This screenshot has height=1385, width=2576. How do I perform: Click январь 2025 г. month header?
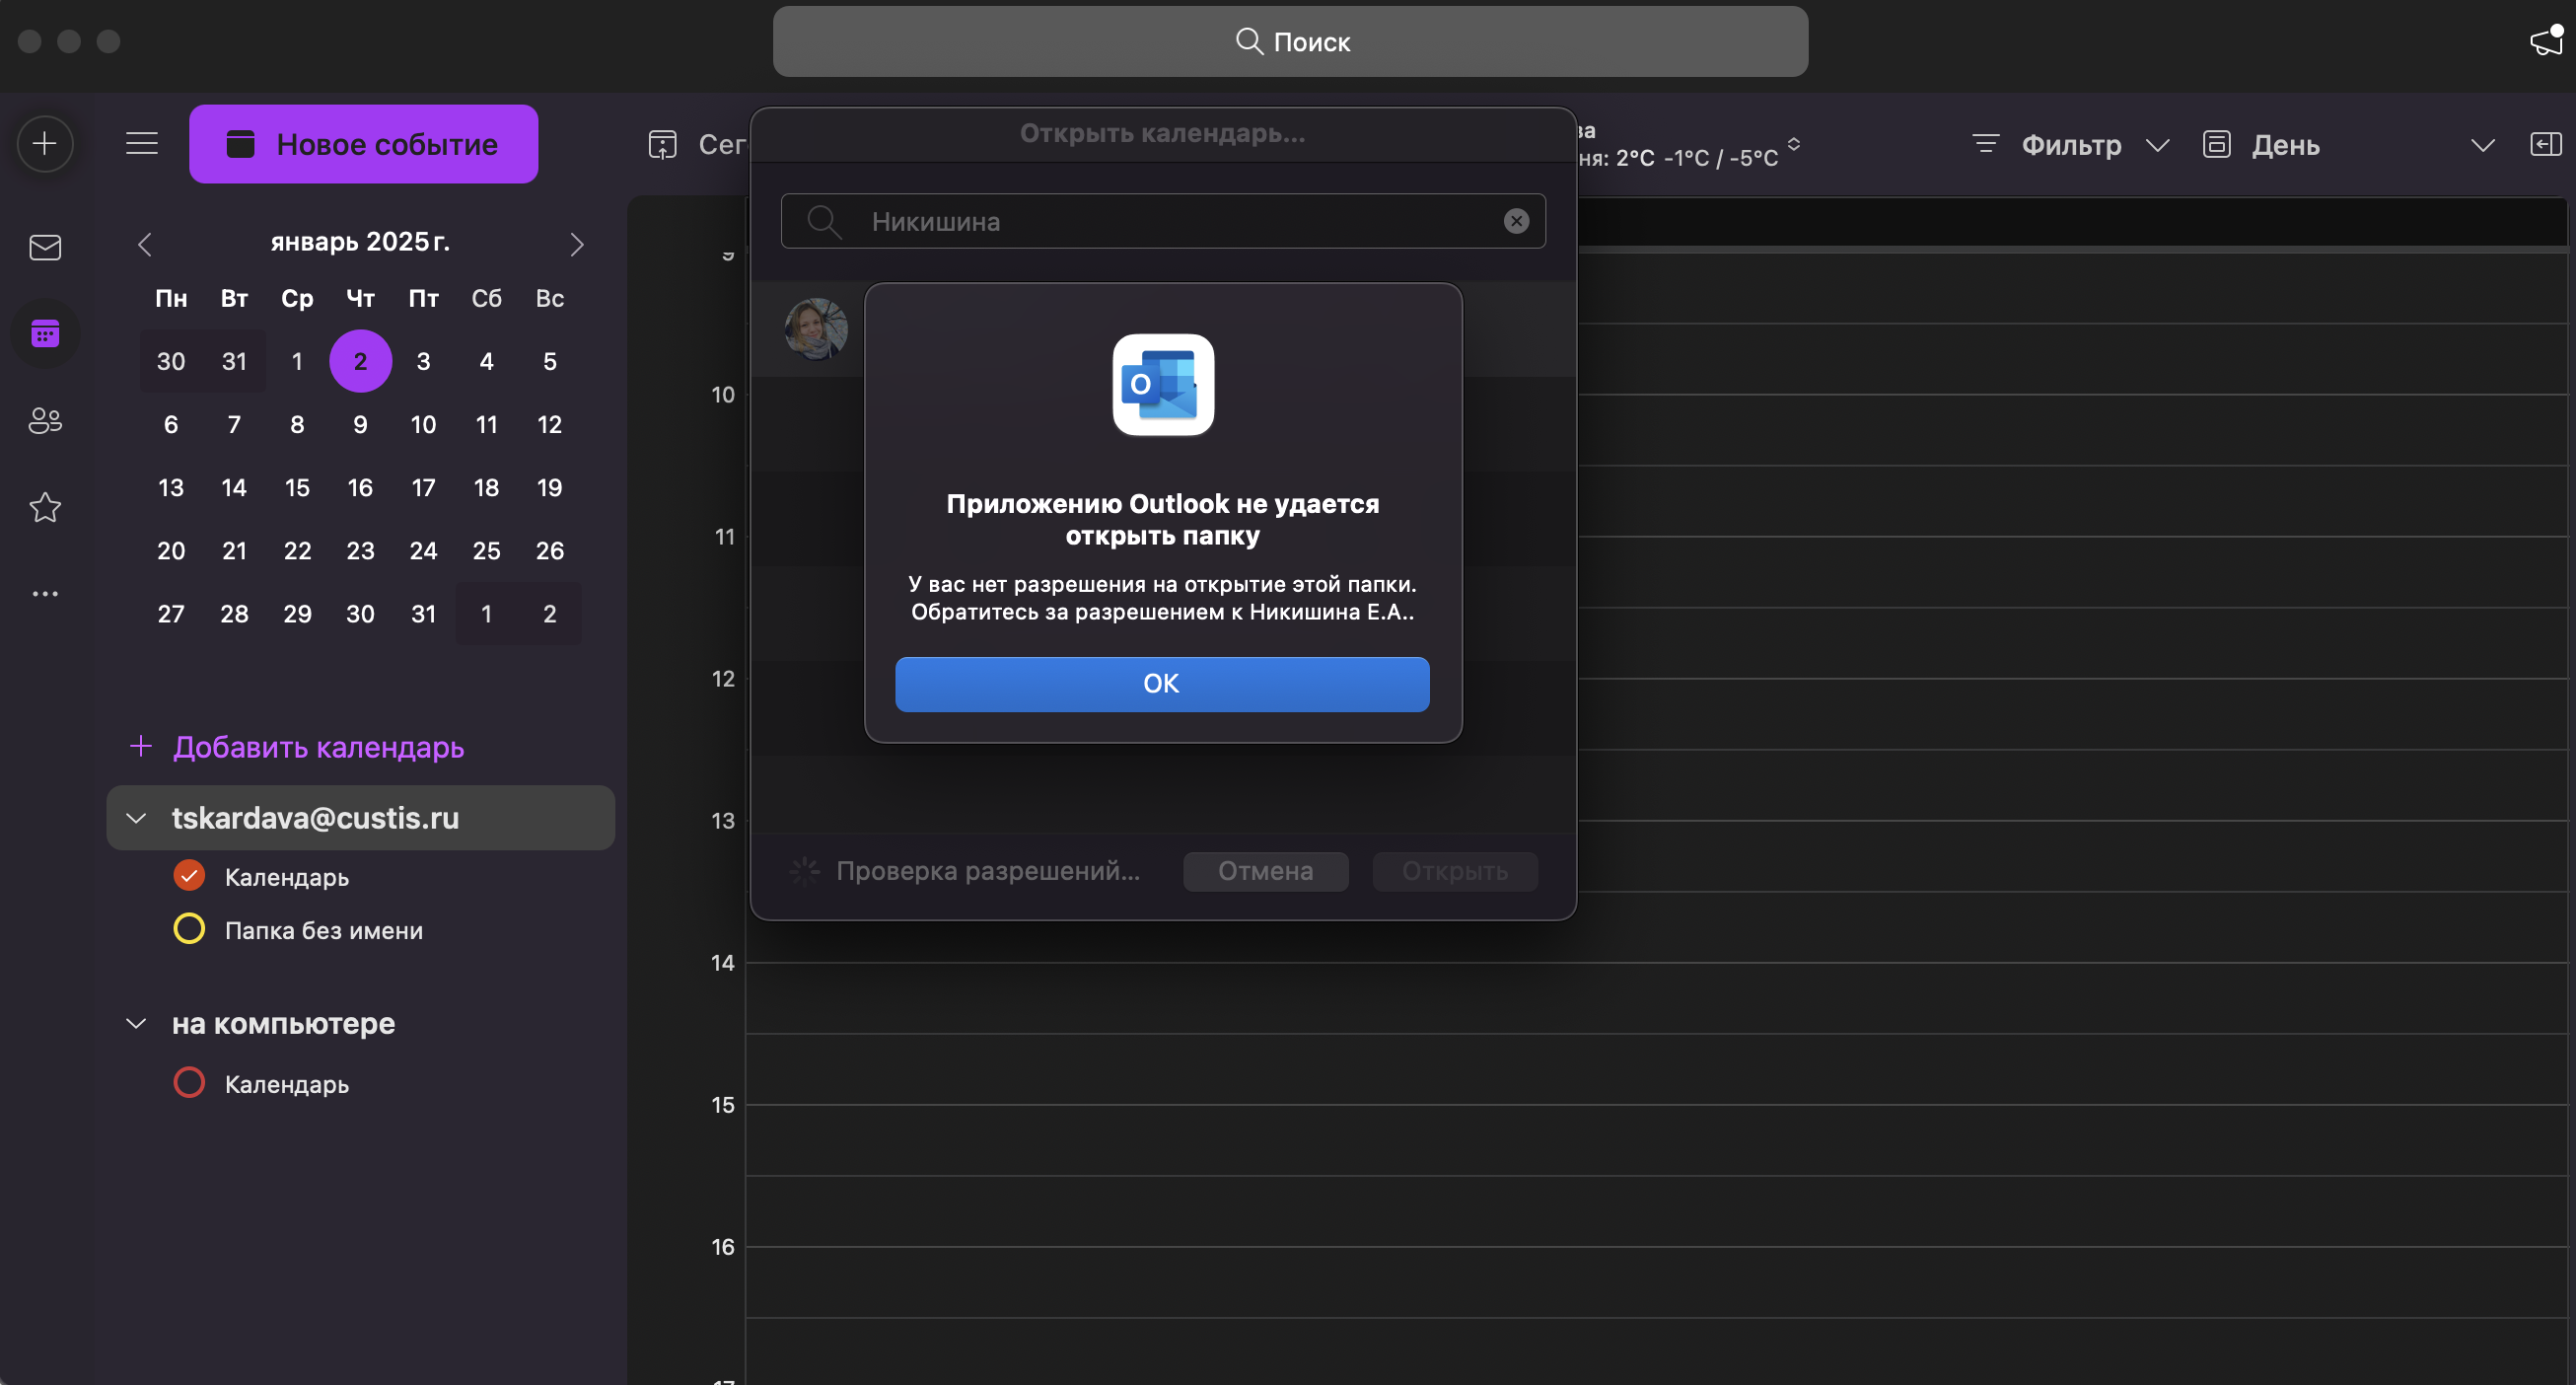(x=360, y=242)
